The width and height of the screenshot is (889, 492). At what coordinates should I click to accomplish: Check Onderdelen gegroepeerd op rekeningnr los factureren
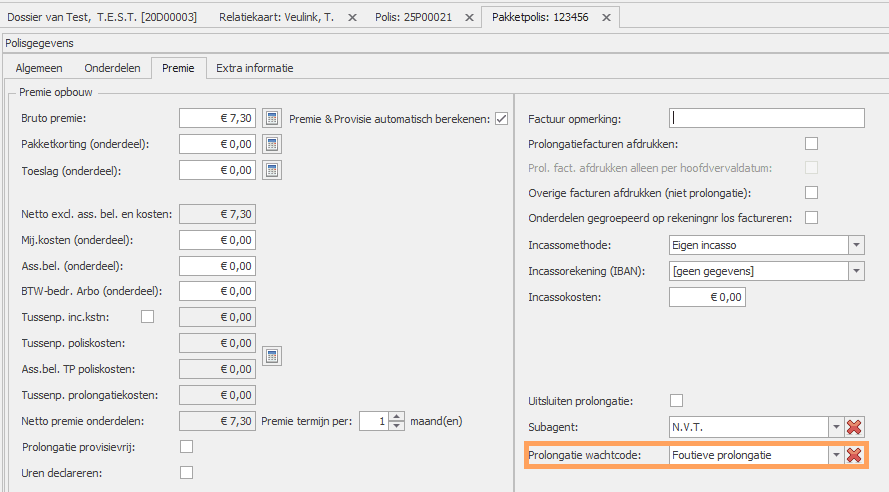coord(811,218)
